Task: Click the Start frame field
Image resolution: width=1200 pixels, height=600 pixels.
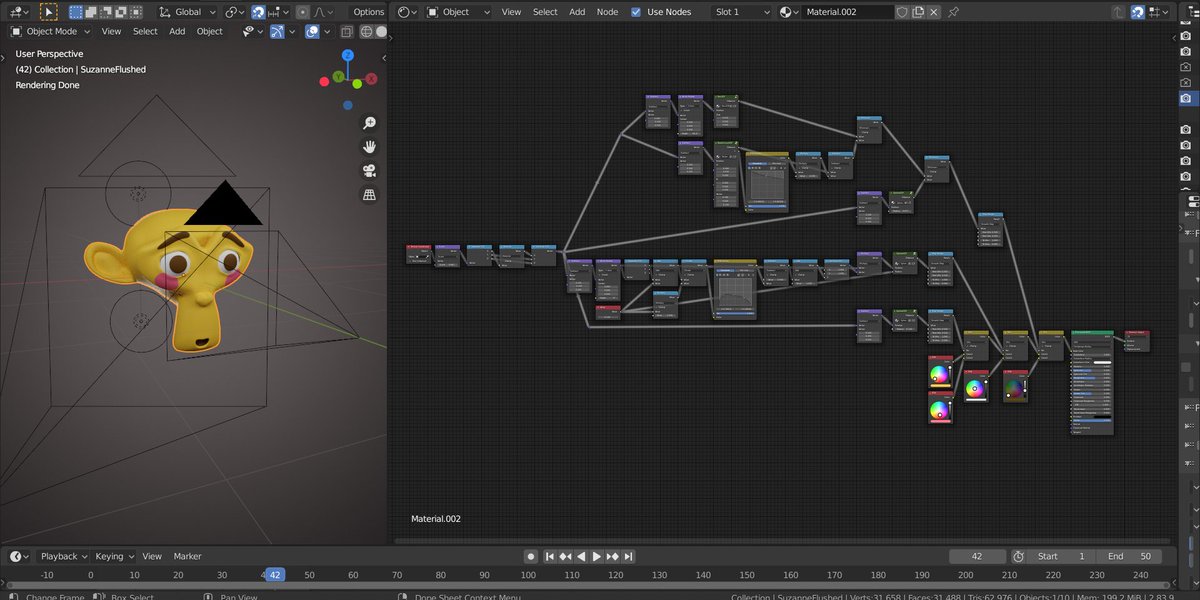Action: [x=1061, y=556]
